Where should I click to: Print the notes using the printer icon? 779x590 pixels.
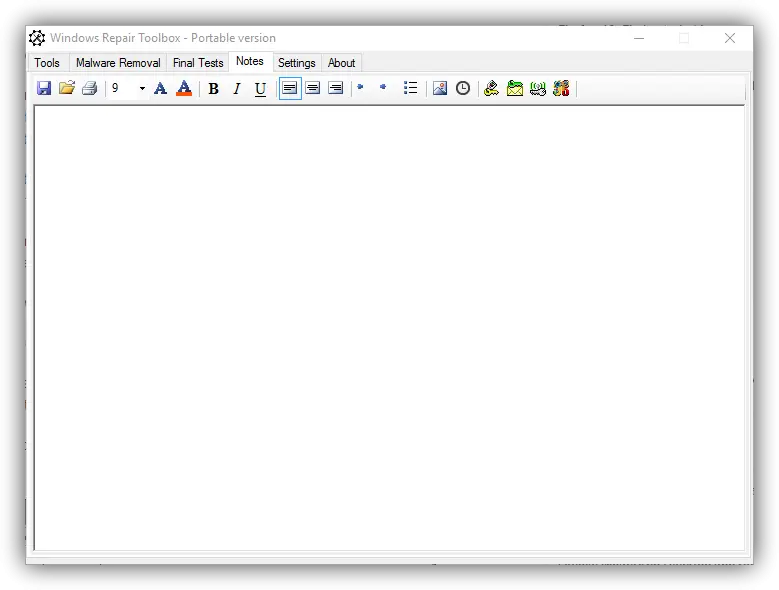click(90, 88)
